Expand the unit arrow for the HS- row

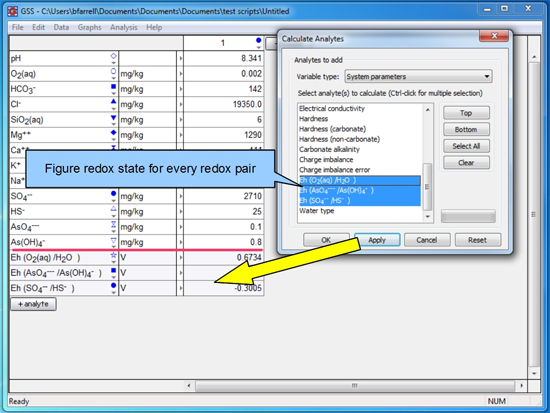(x=180, y=212)
